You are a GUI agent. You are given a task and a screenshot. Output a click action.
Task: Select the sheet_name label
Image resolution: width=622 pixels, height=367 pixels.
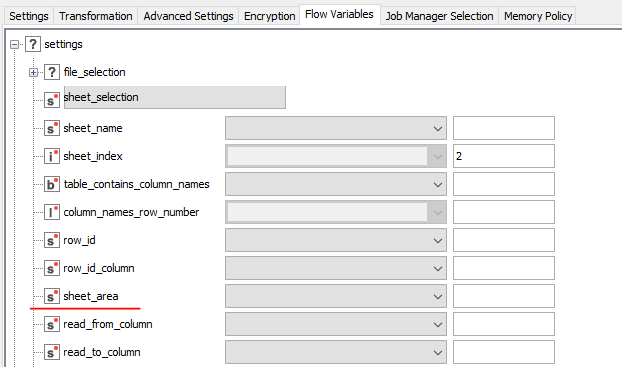93,128
